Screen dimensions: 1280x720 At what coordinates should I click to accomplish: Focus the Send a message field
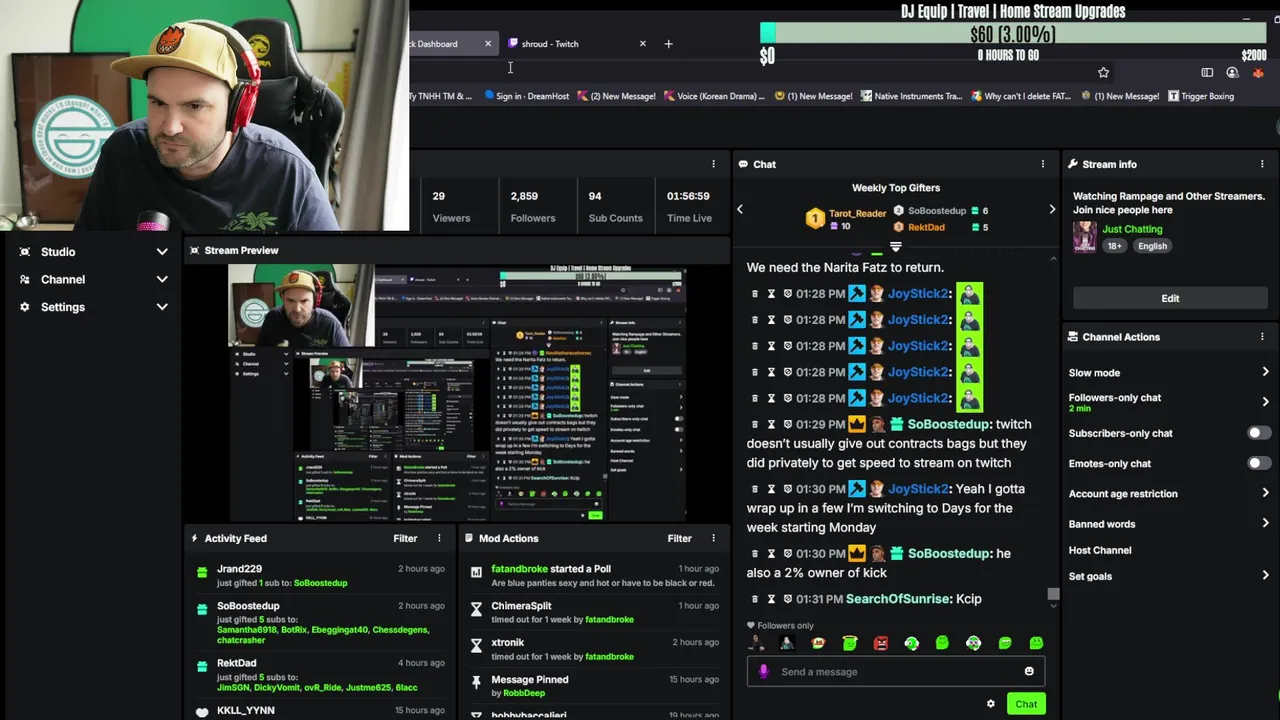[x=896, y=672]
